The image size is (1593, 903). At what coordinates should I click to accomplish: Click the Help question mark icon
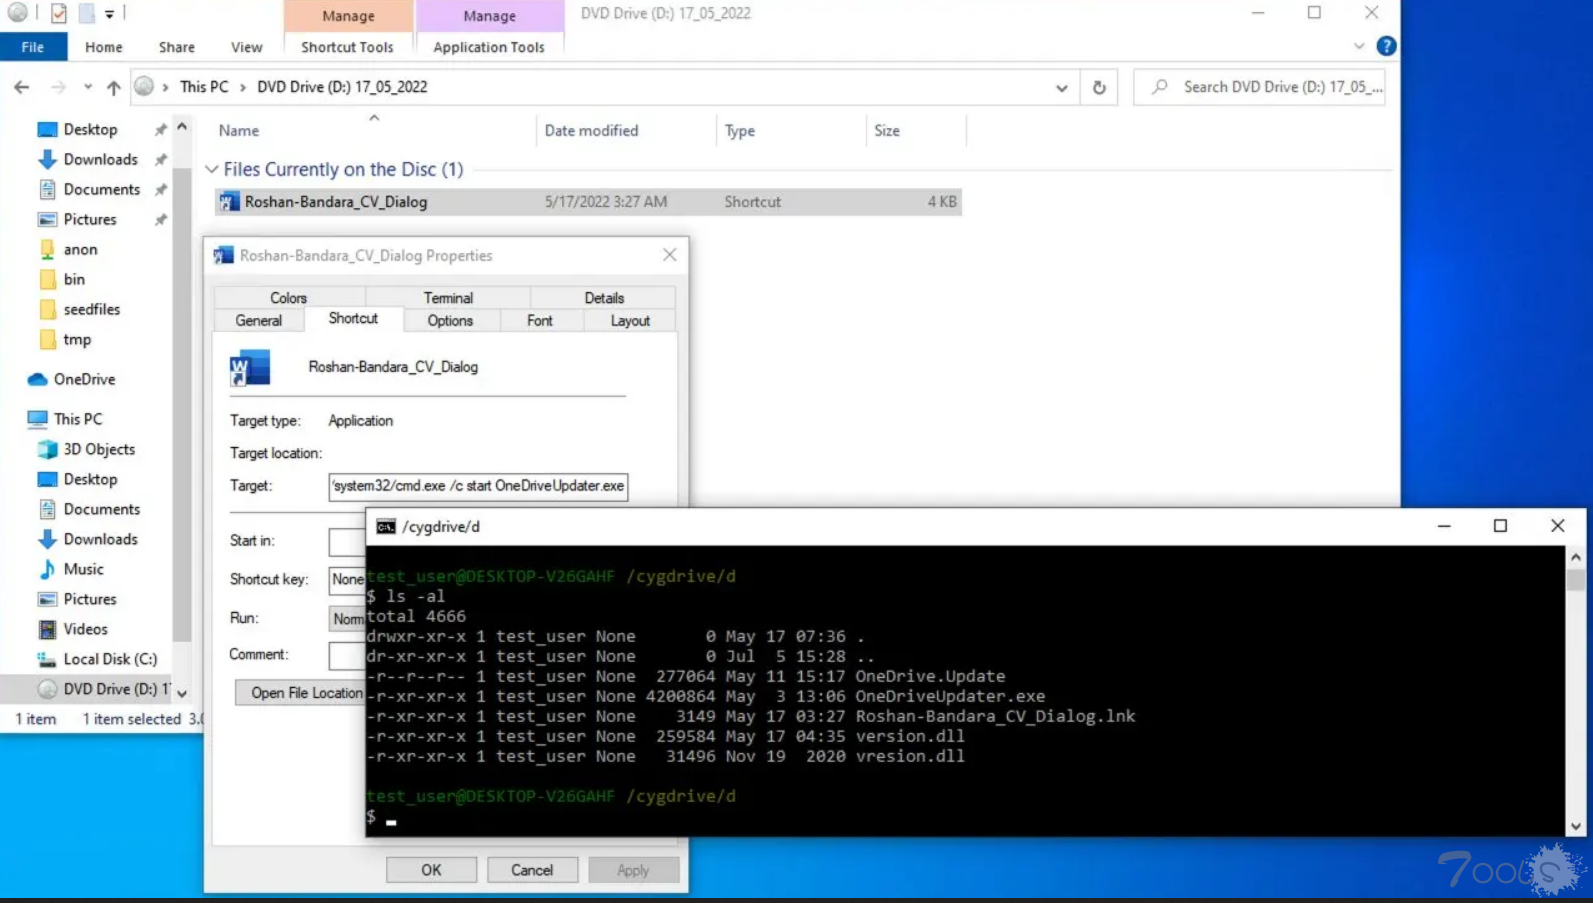[x=1386, y=46]
